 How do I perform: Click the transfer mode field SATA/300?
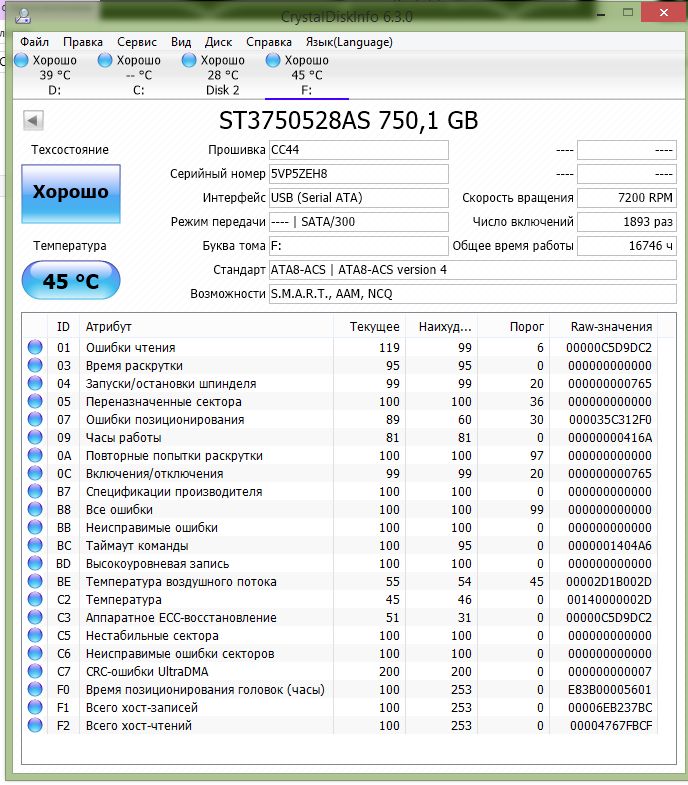(x=359, y=222)
